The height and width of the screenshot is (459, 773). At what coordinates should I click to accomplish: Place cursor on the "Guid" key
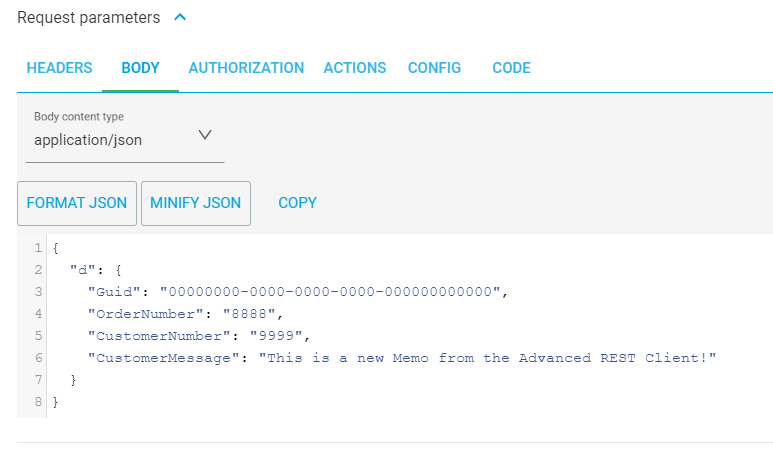tap(114, 292)
